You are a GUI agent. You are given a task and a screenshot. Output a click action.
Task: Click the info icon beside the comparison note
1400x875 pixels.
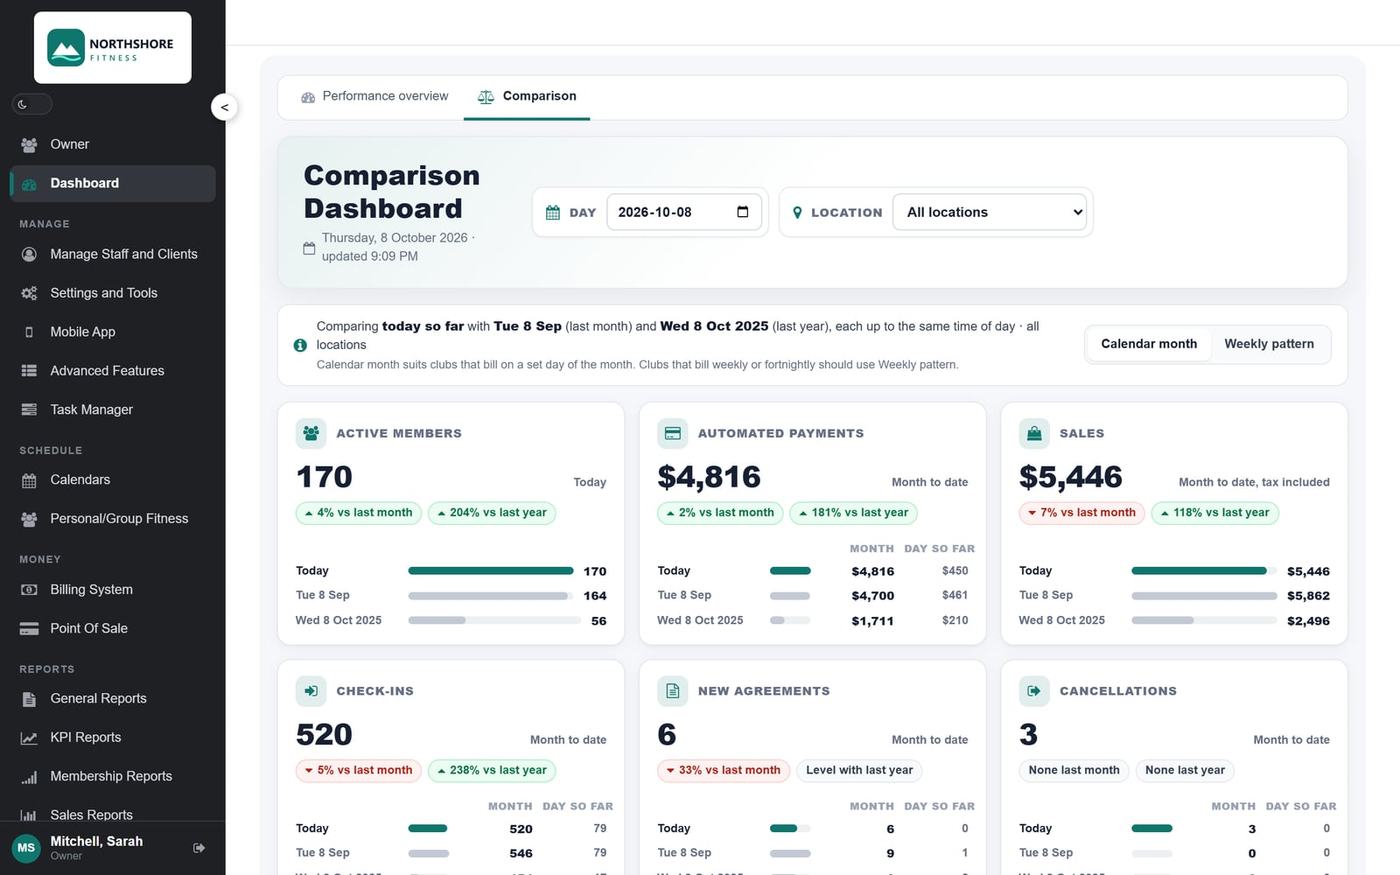(300, 345)
